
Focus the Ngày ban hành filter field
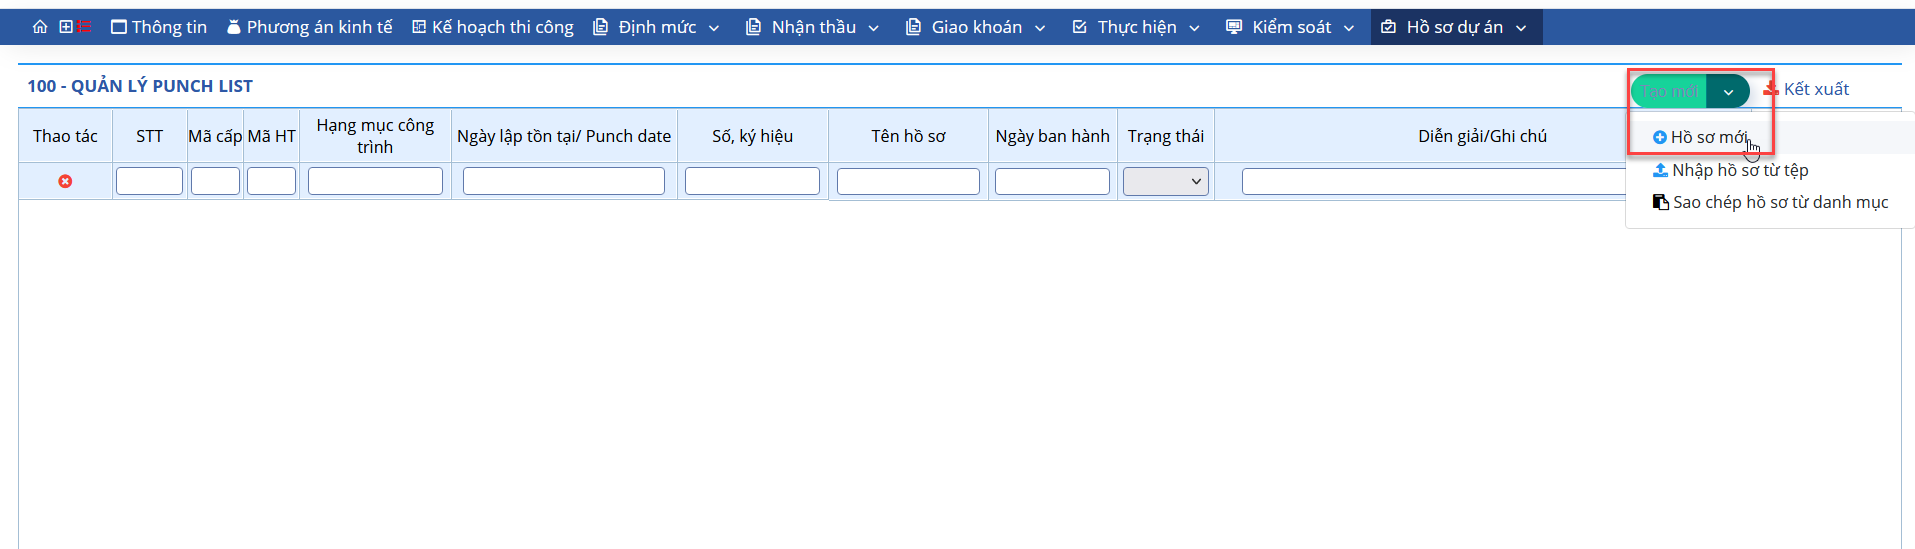pos(1052,181)
